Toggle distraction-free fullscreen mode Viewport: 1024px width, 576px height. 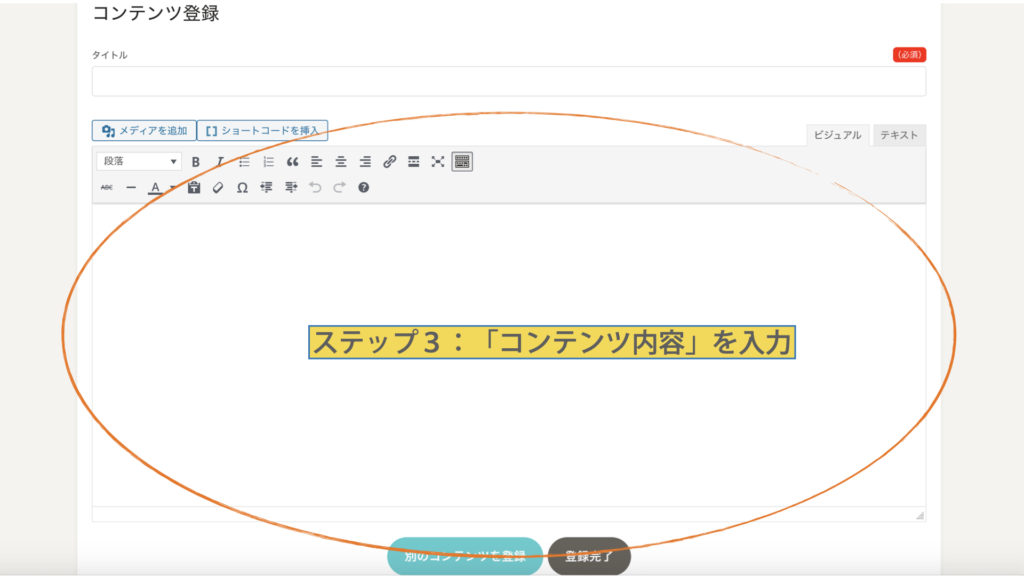pyautogui.click(x=438, y=162)
